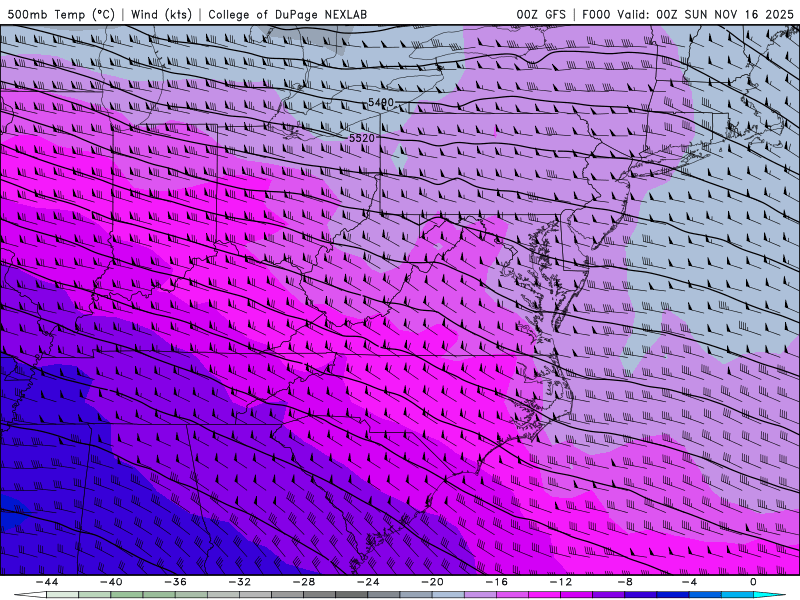The height and width of the screenshot is (600, 800).
Task: Click the '00Z GFS' model run label
Action: click(541, 14)
